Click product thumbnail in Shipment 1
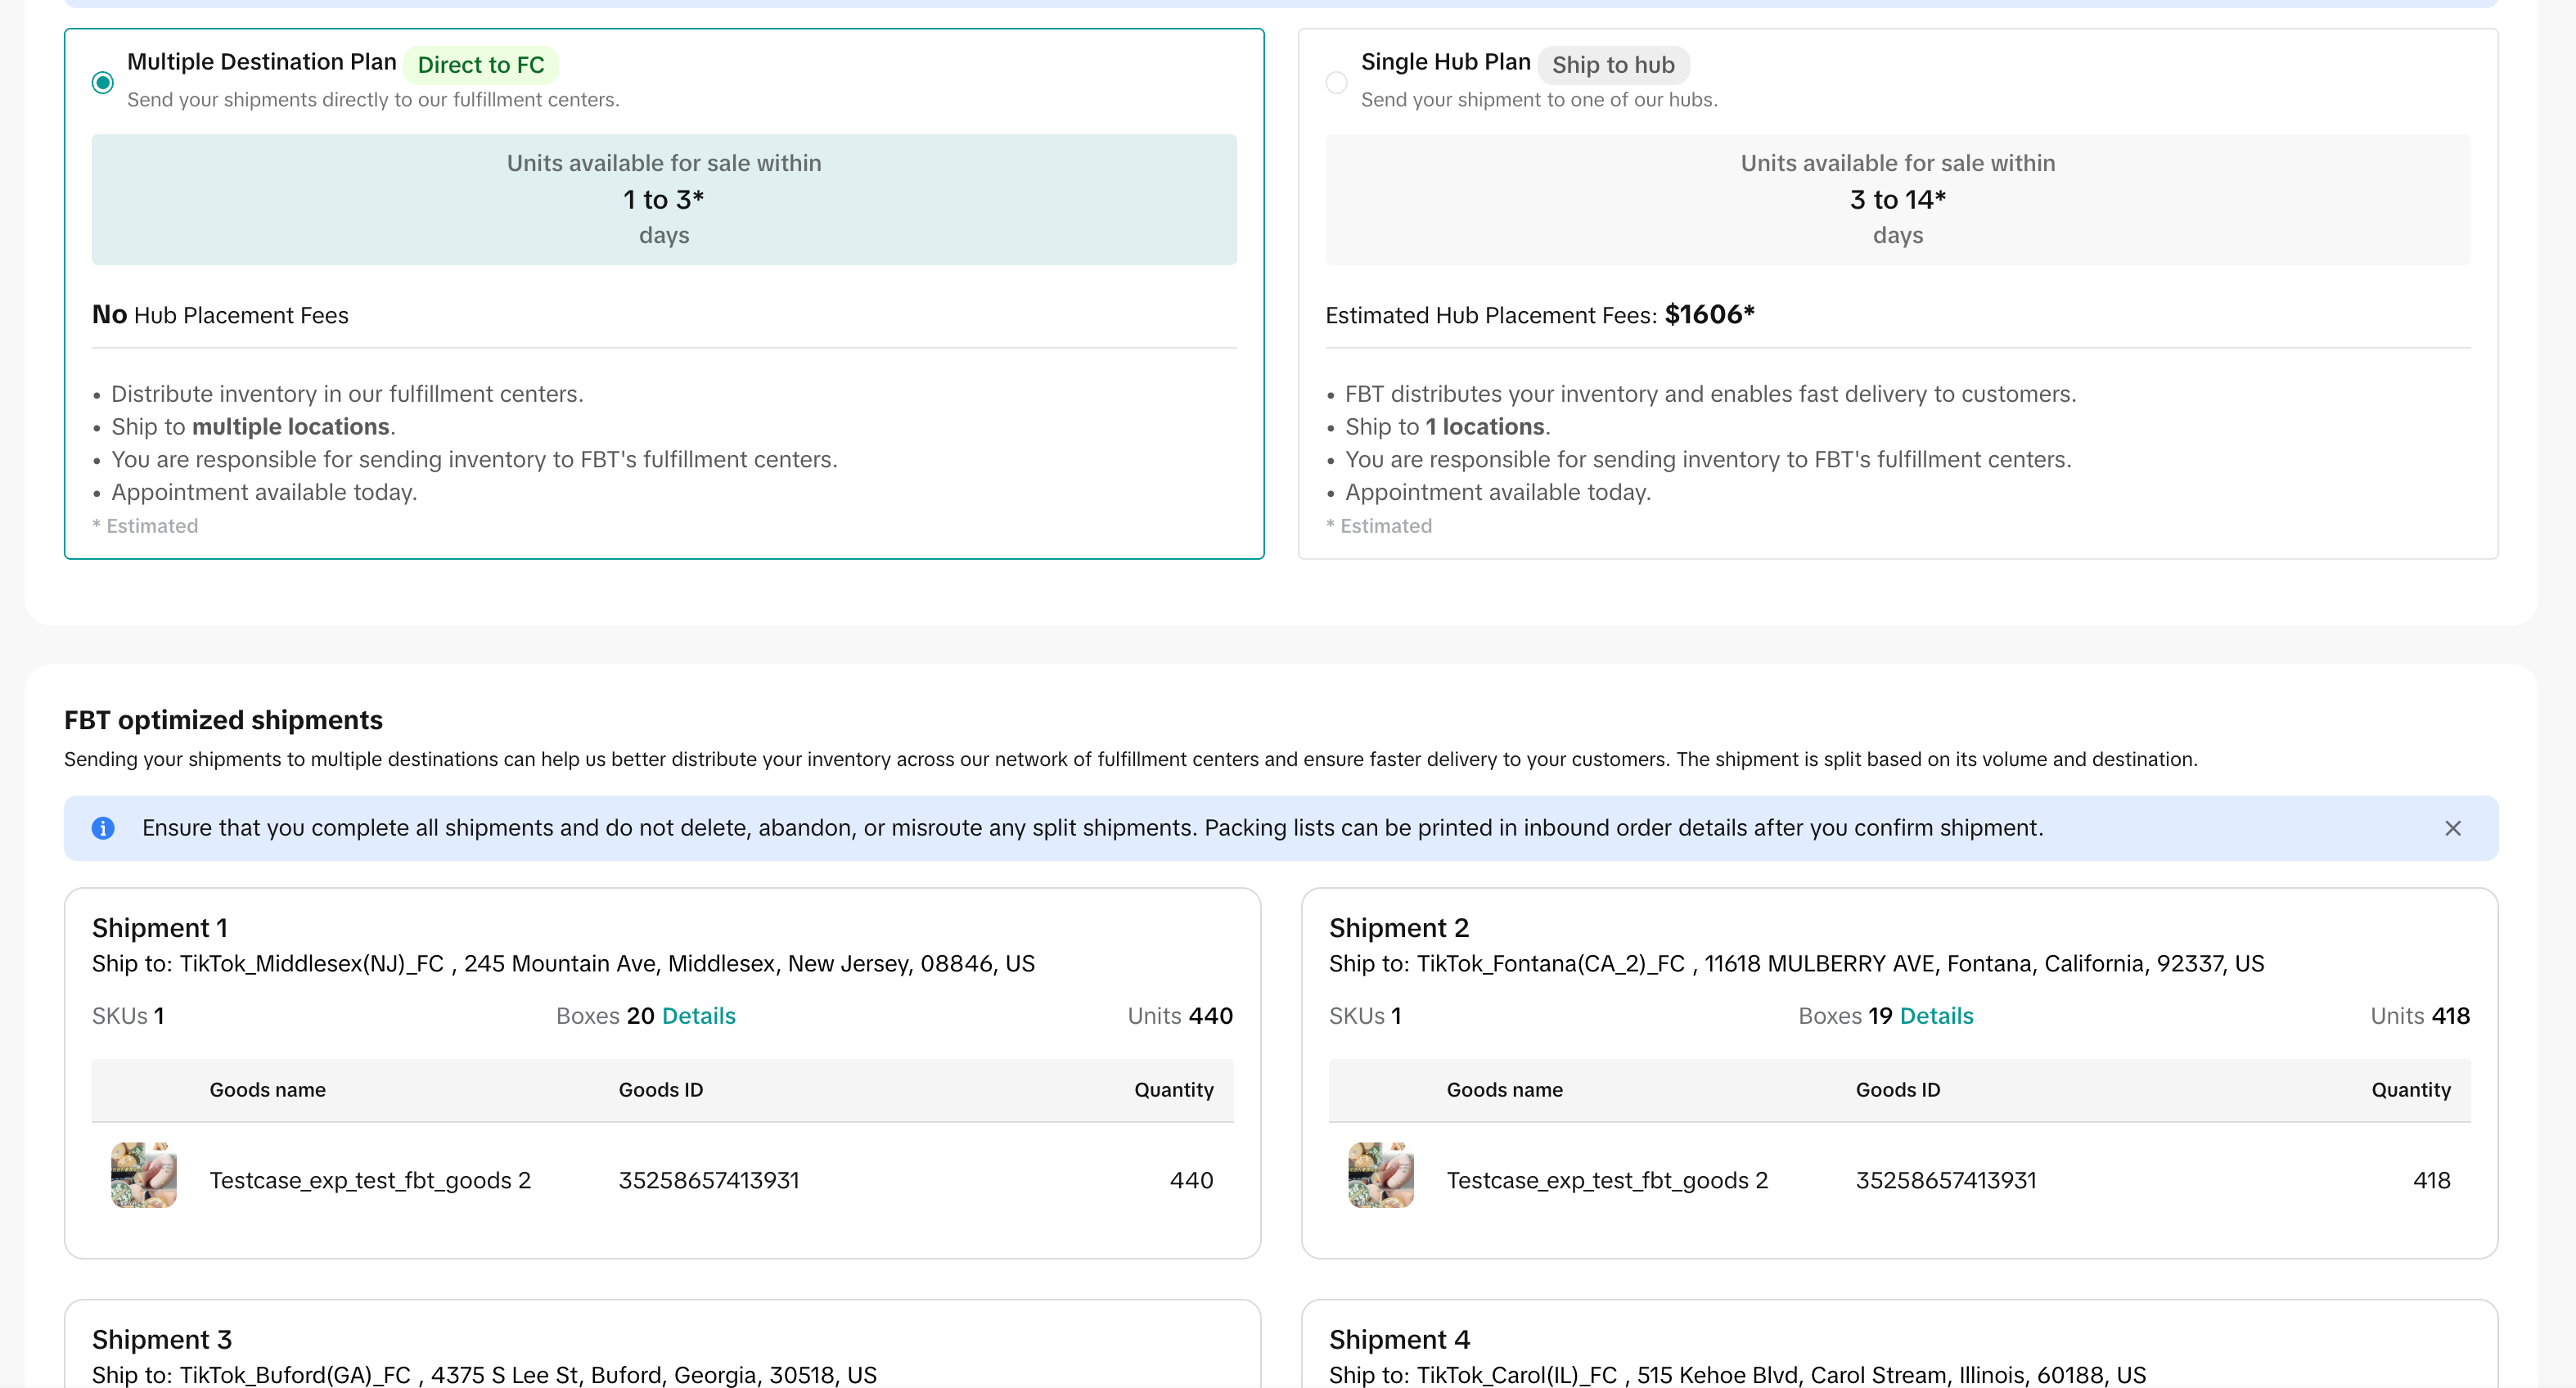Image resolution: width=2576 pixels, height=1388 pixels. click(x=144, y=1175)
